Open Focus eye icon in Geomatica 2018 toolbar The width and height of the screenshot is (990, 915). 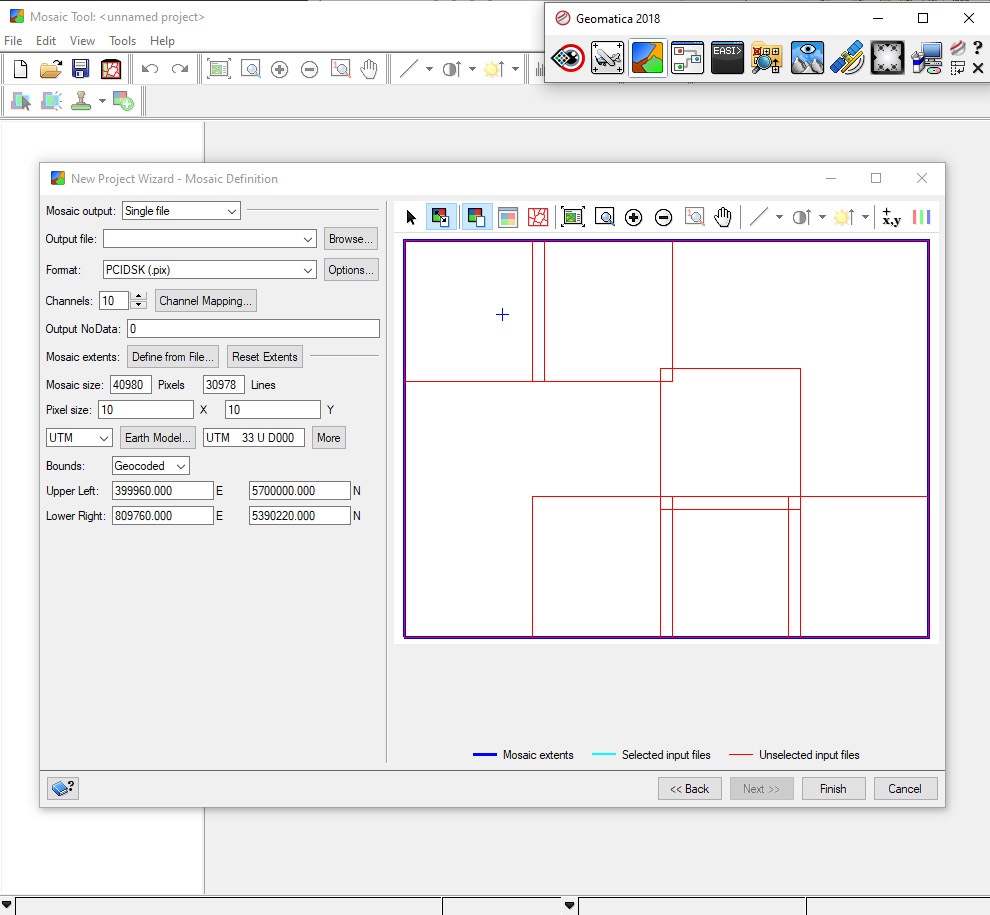[x=568, y=58]
